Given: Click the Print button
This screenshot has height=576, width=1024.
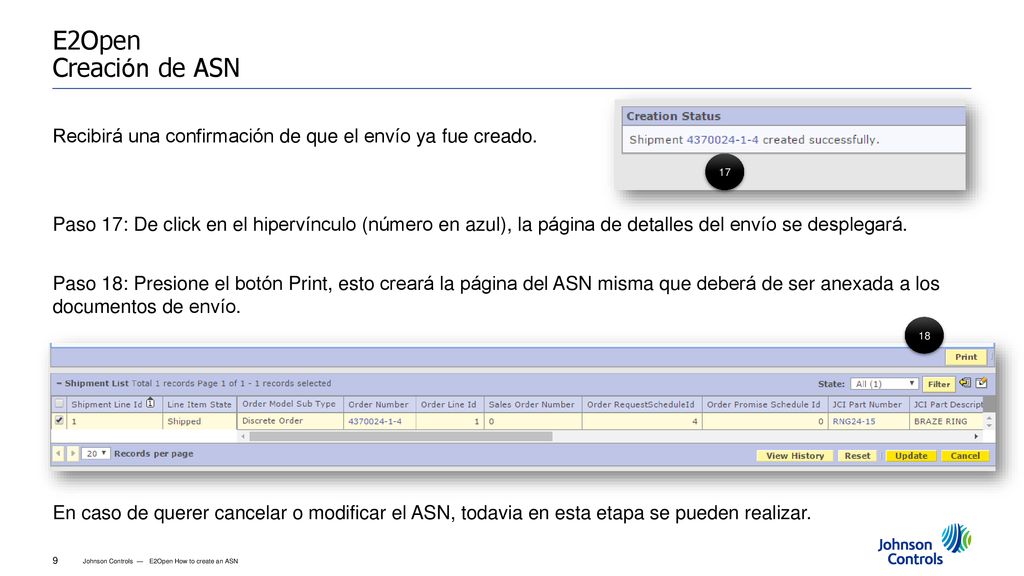Looking at the screenshot, I should tap(966, 357).
